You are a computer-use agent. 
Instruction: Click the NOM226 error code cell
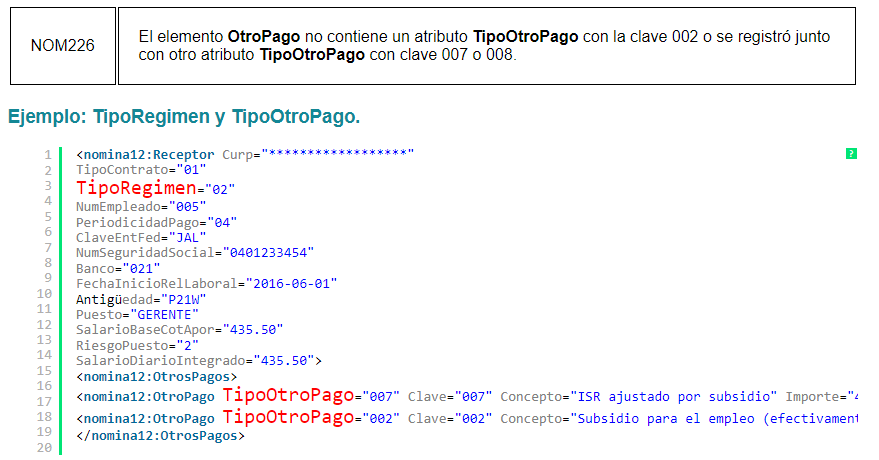point(63,46)
